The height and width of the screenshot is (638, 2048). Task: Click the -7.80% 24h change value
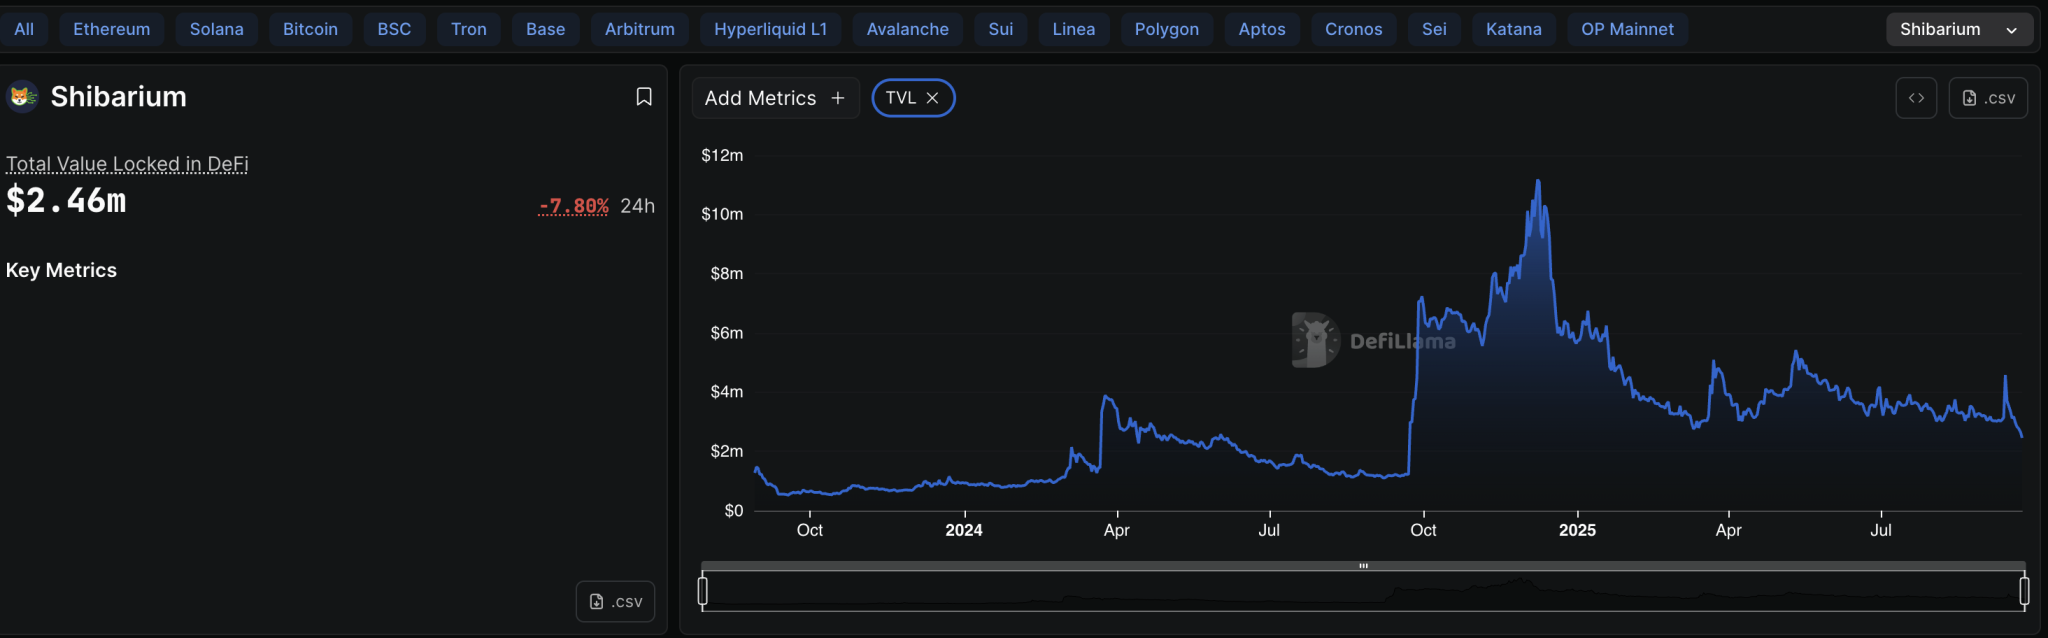pos(574,206)
